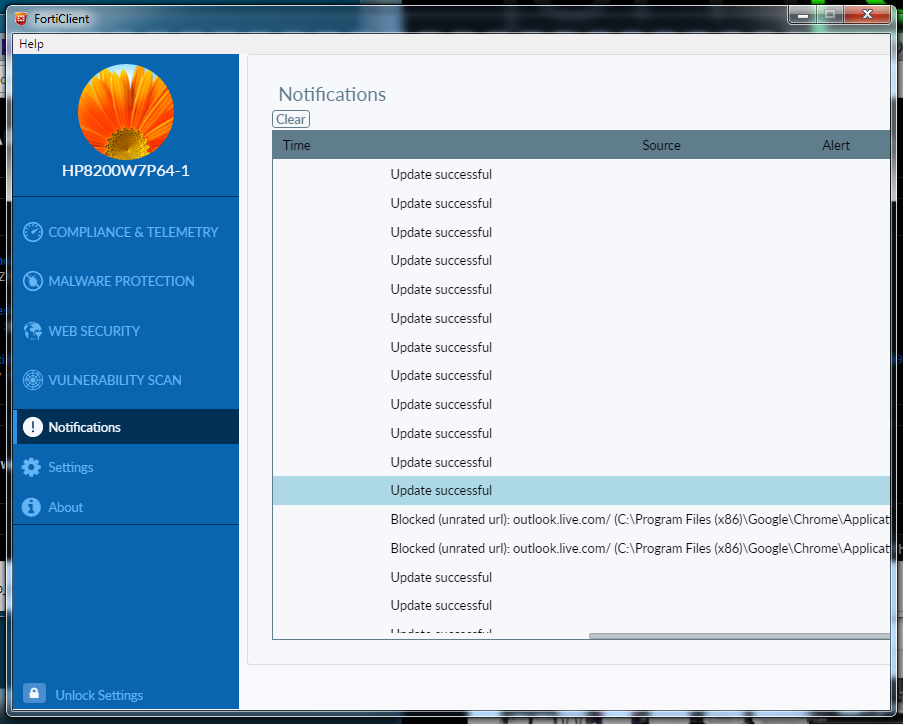The image size is (904, 726).
Task: Select the second Blocked outlook.live.com row
Action: (x=582, y=549)
